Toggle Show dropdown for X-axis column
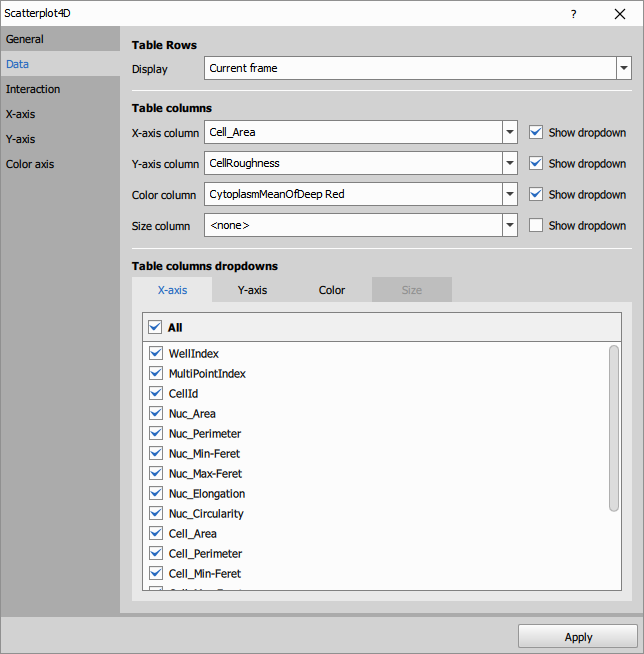Viewport: 644px width, 654px height. tap(536, 132)
